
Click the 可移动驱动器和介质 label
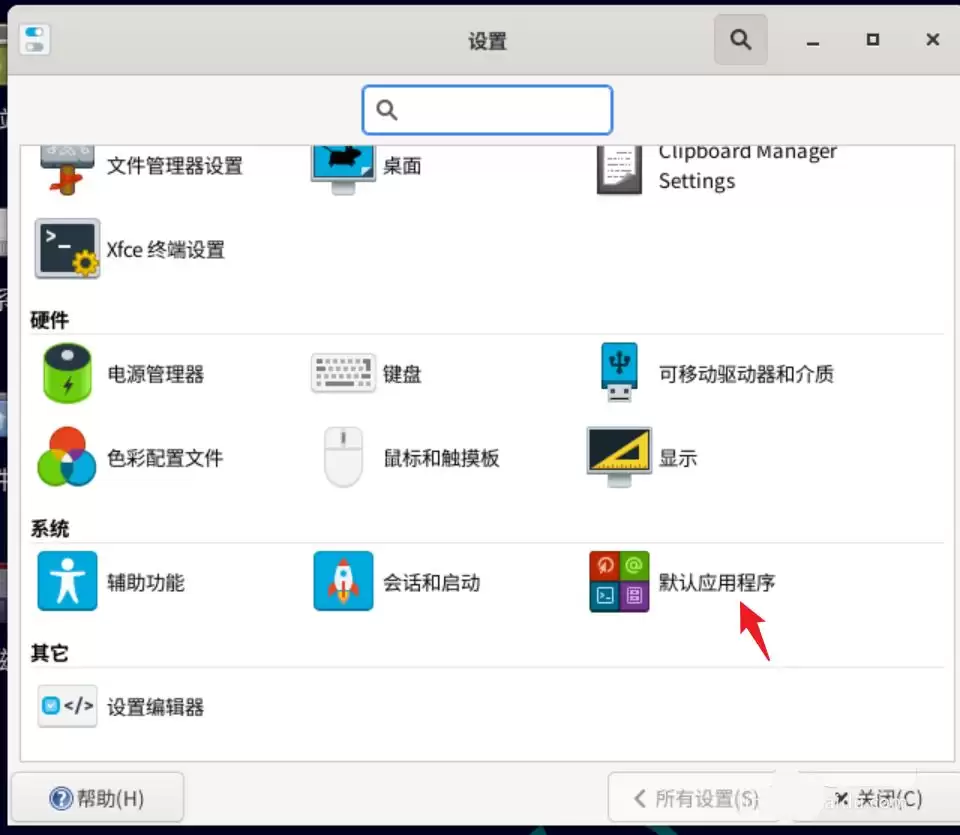point(746,373)
